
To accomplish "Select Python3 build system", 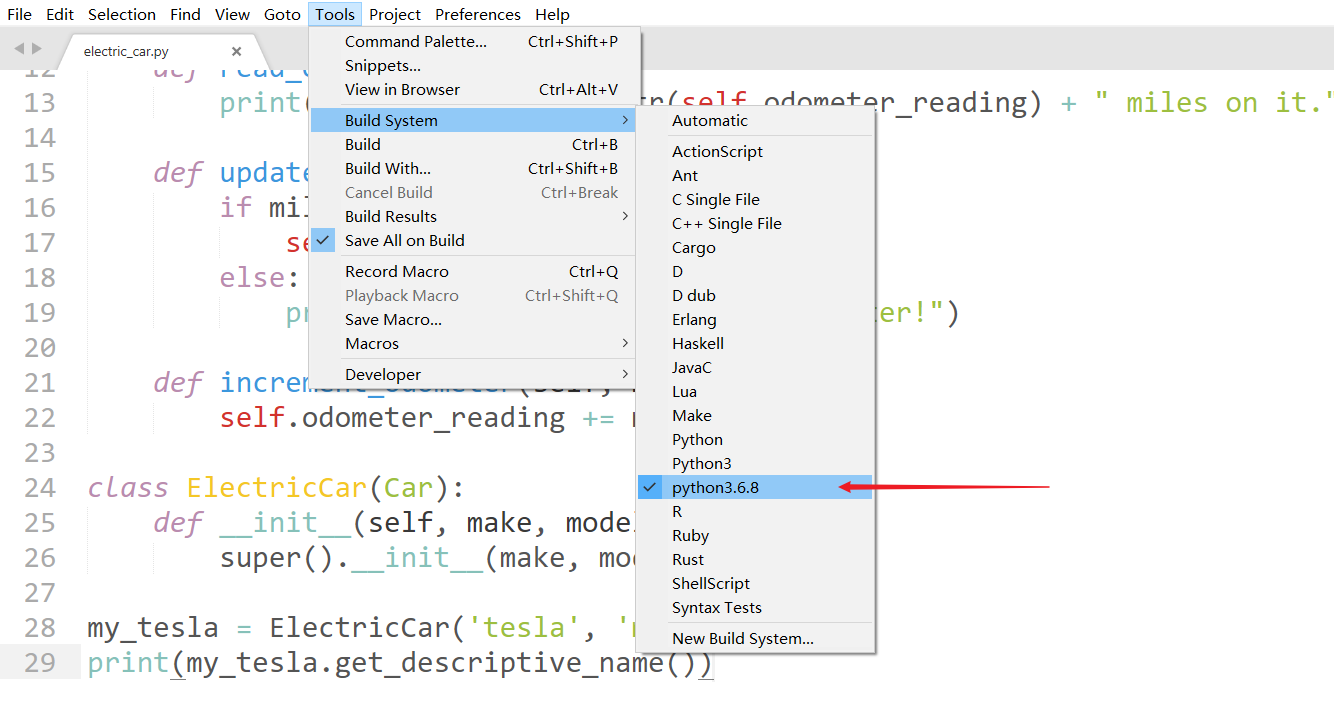I will coord(755,463).
